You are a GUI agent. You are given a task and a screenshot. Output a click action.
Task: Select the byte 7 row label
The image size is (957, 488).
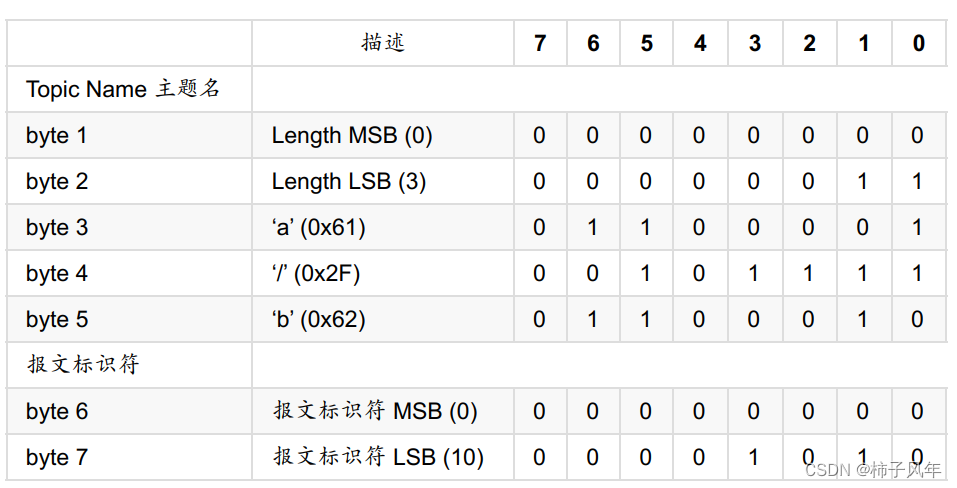pos(57,457)
